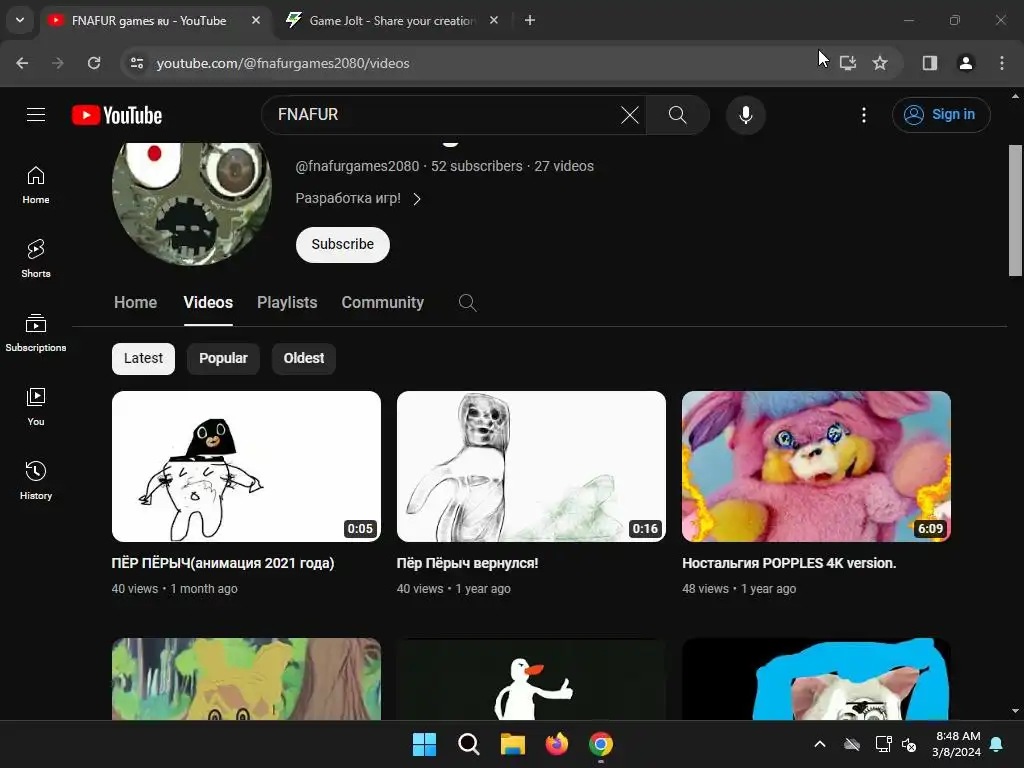Open the tray volume muted icon
The image size is (1024, 768).
click(909, 744)
